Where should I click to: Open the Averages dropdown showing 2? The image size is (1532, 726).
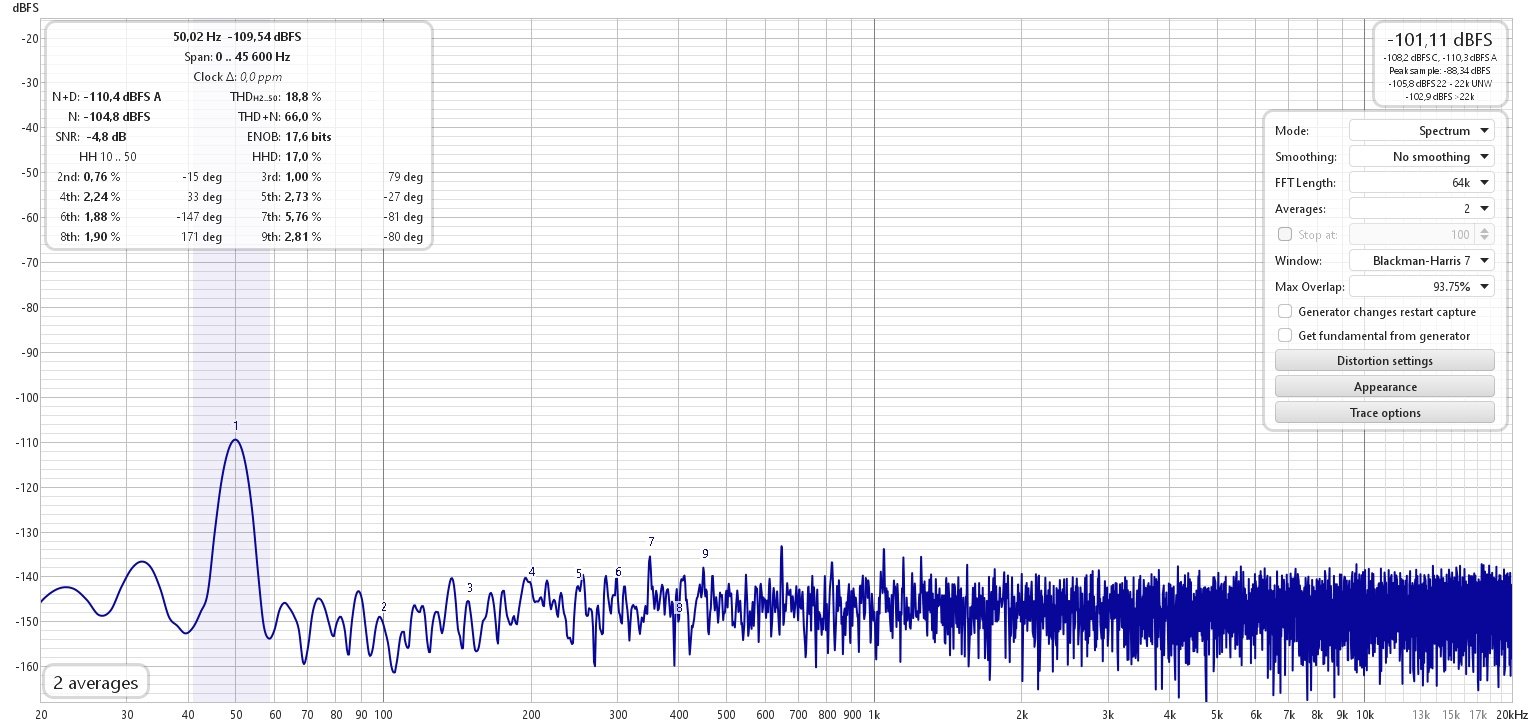click(x=1421, y=209)
